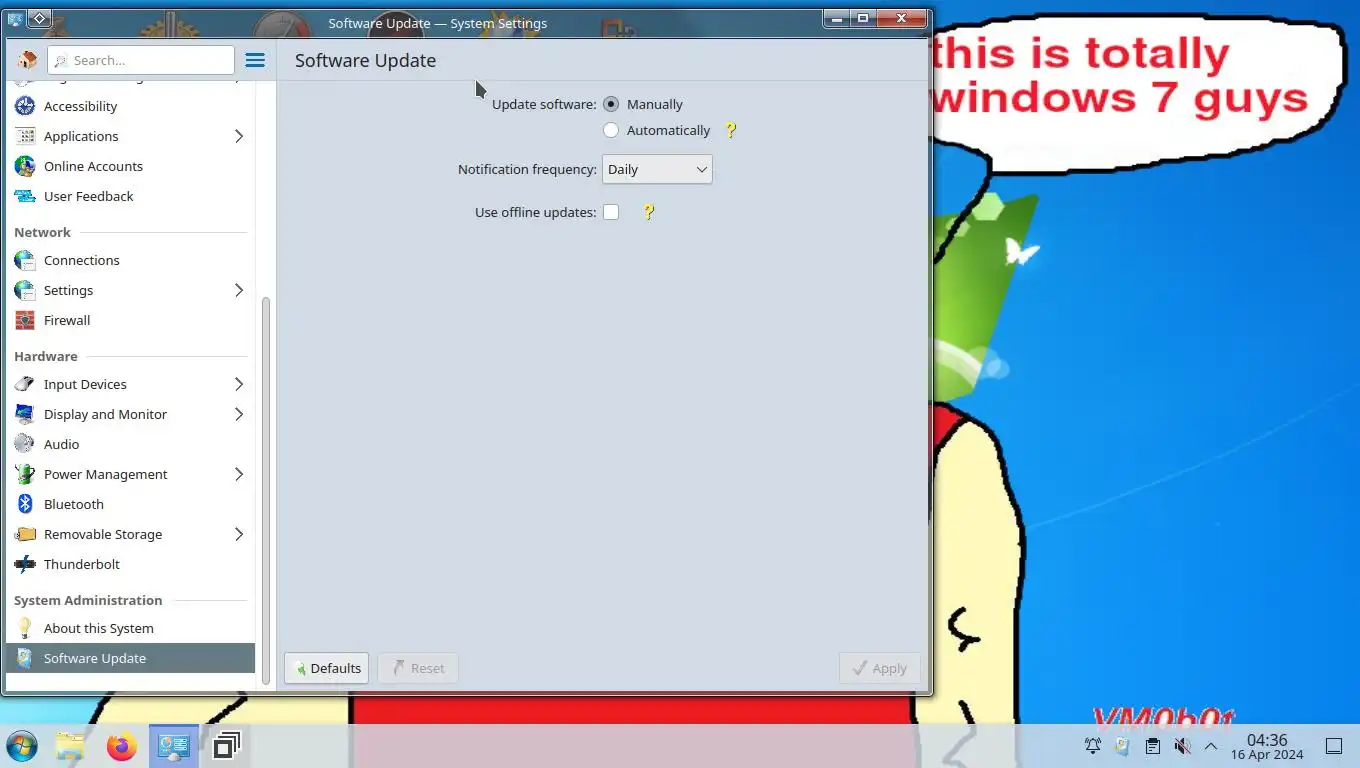Click the Firewall brick icon
The height and width of the screenshot is (768, 1360).
tap(25, 320)
